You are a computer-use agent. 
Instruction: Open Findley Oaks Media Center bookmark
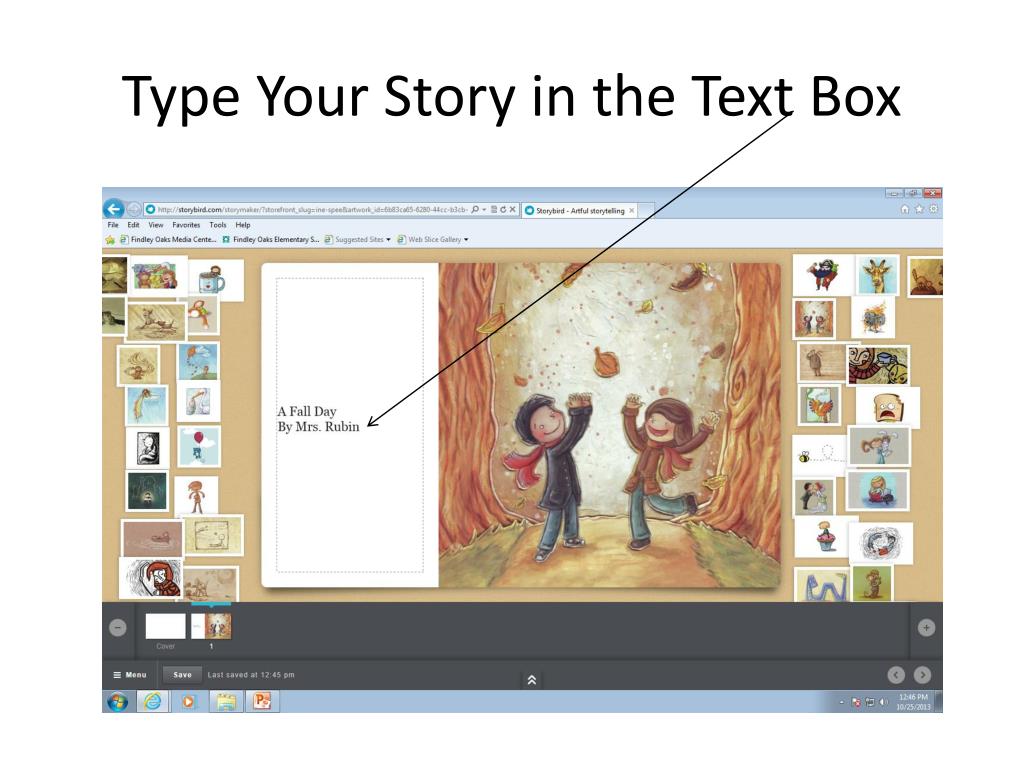point(168,240)
